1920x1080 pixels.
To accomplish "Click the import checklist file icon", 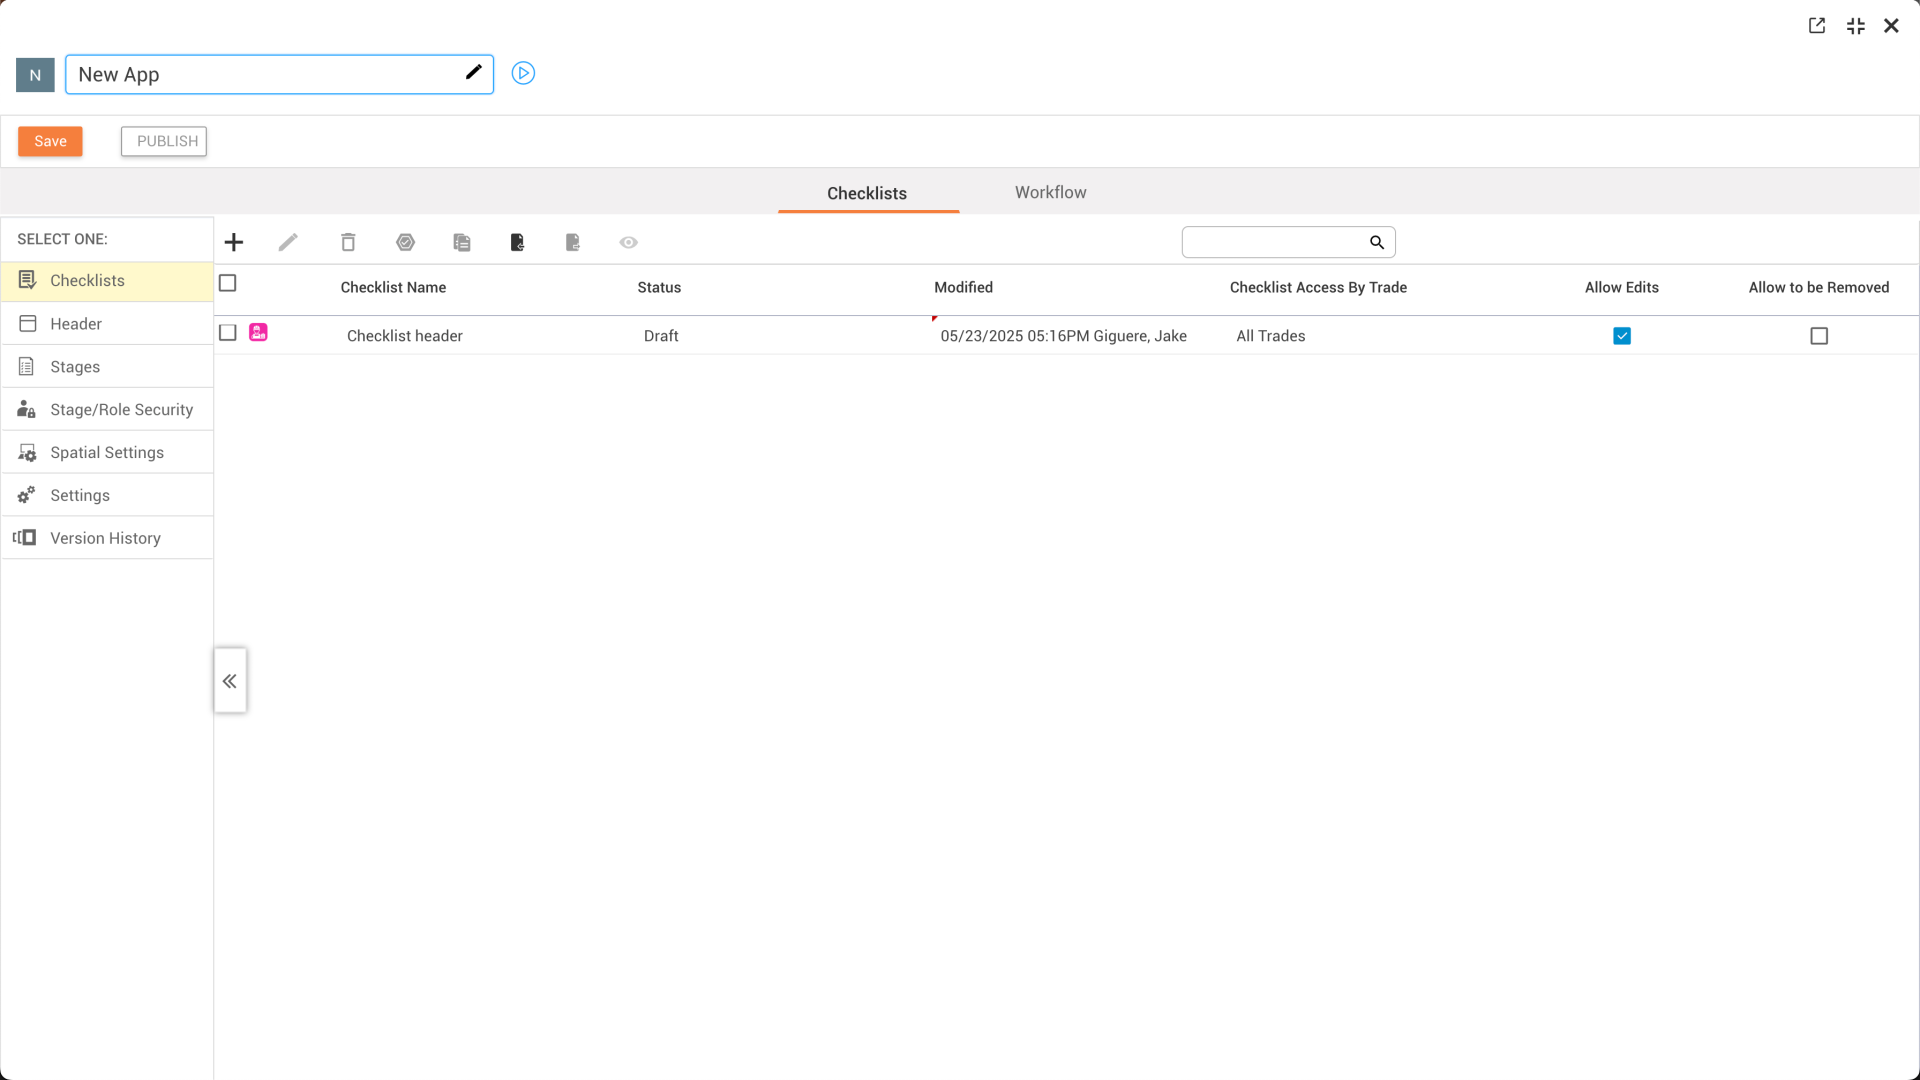I will (517, 242).
